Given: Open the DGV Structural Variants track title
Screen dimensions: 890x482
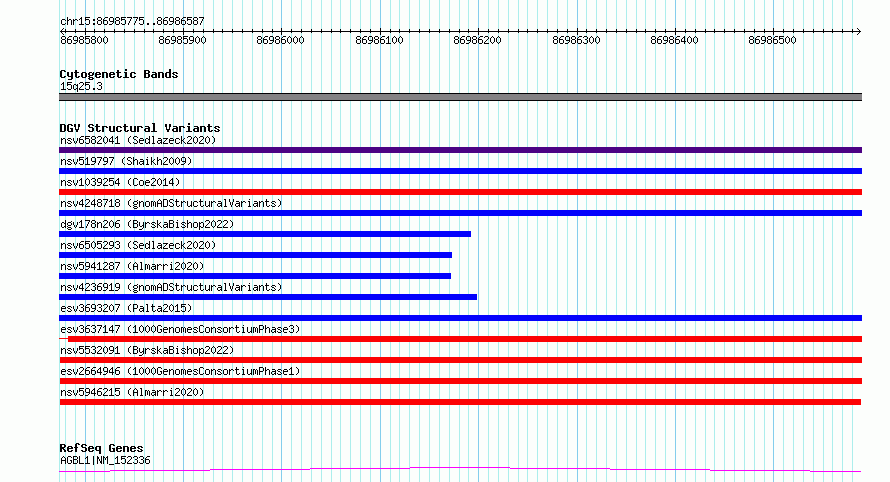Looking at the screenshot, I should click(140, 128).
